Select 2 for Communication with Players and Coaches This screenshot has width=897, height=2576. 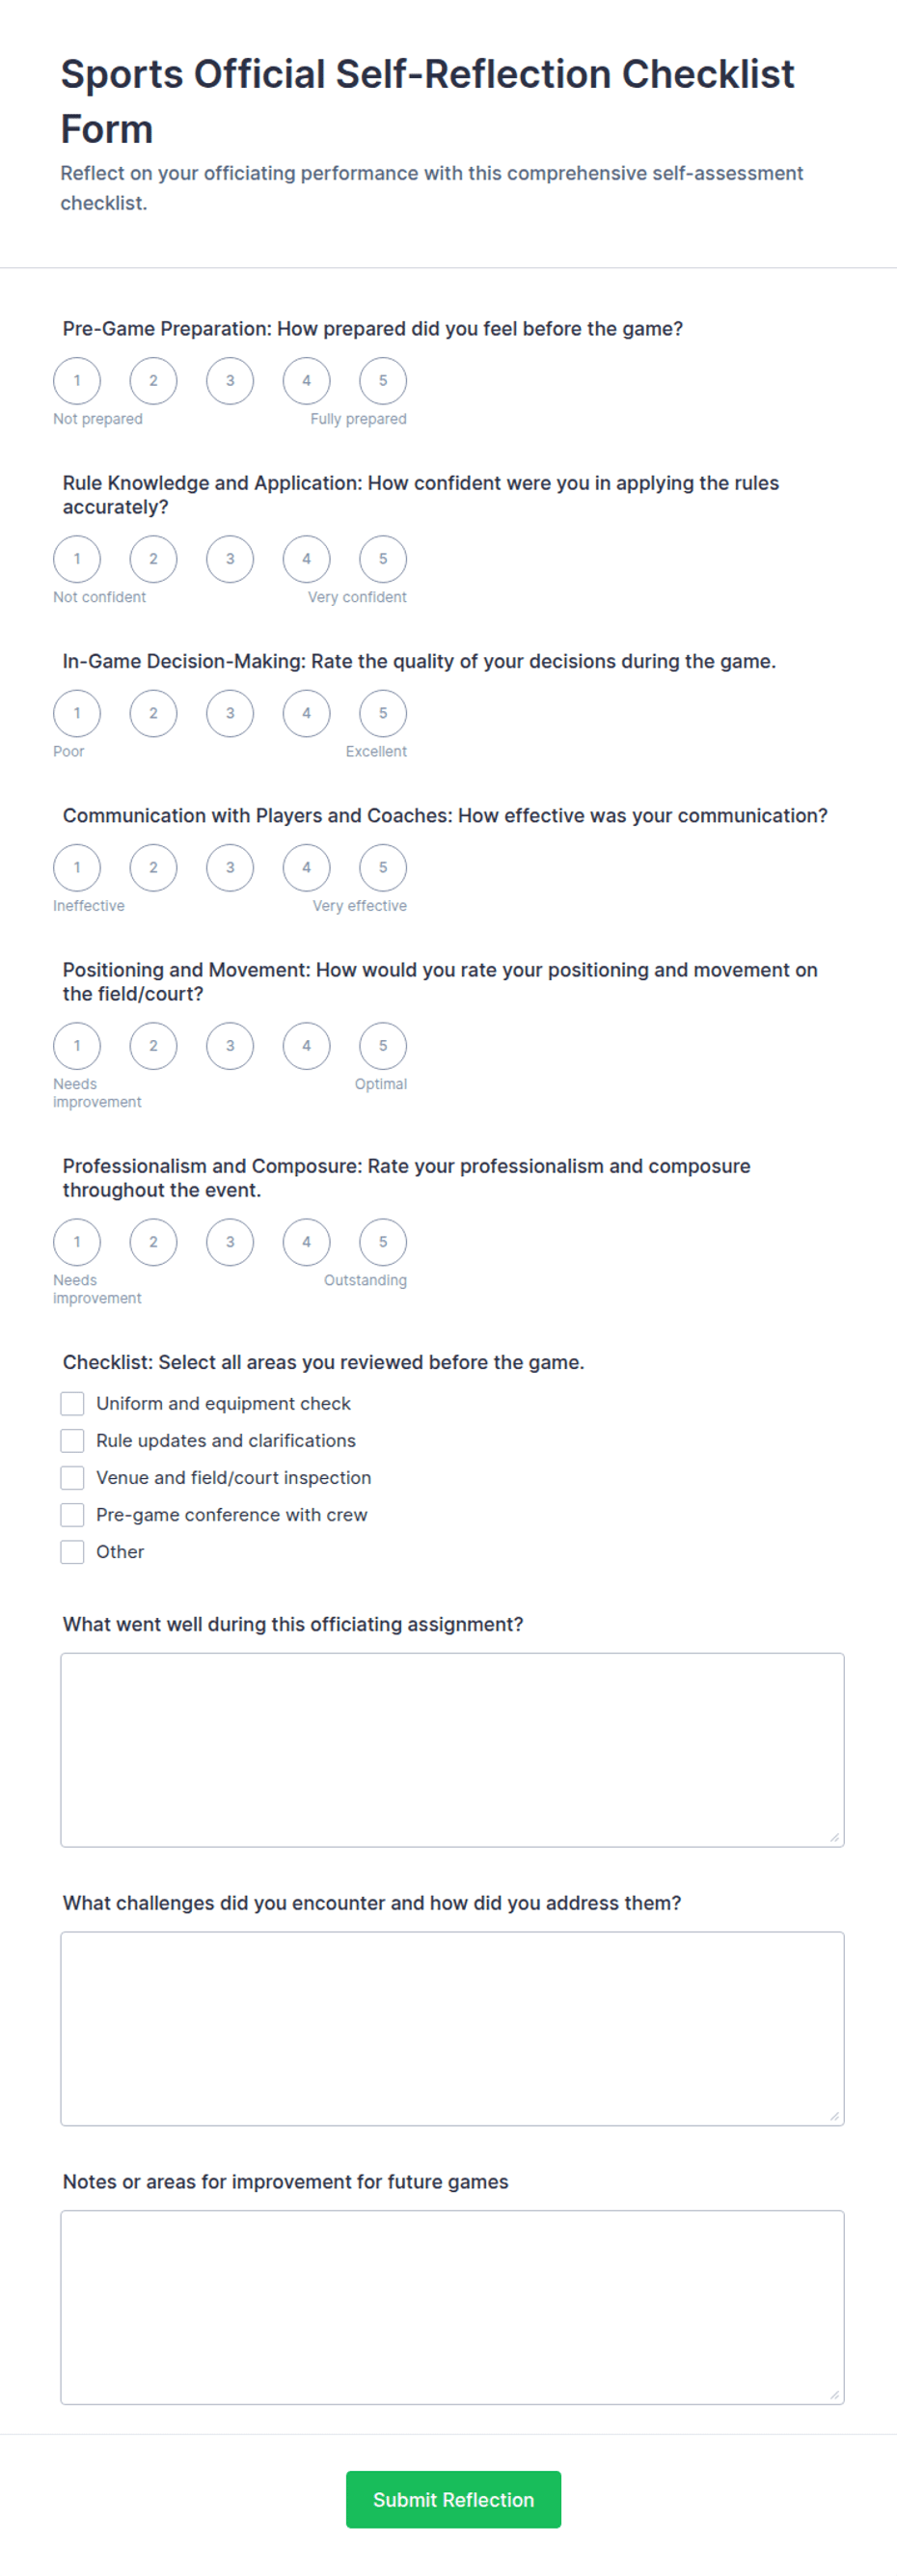[153, 868]
